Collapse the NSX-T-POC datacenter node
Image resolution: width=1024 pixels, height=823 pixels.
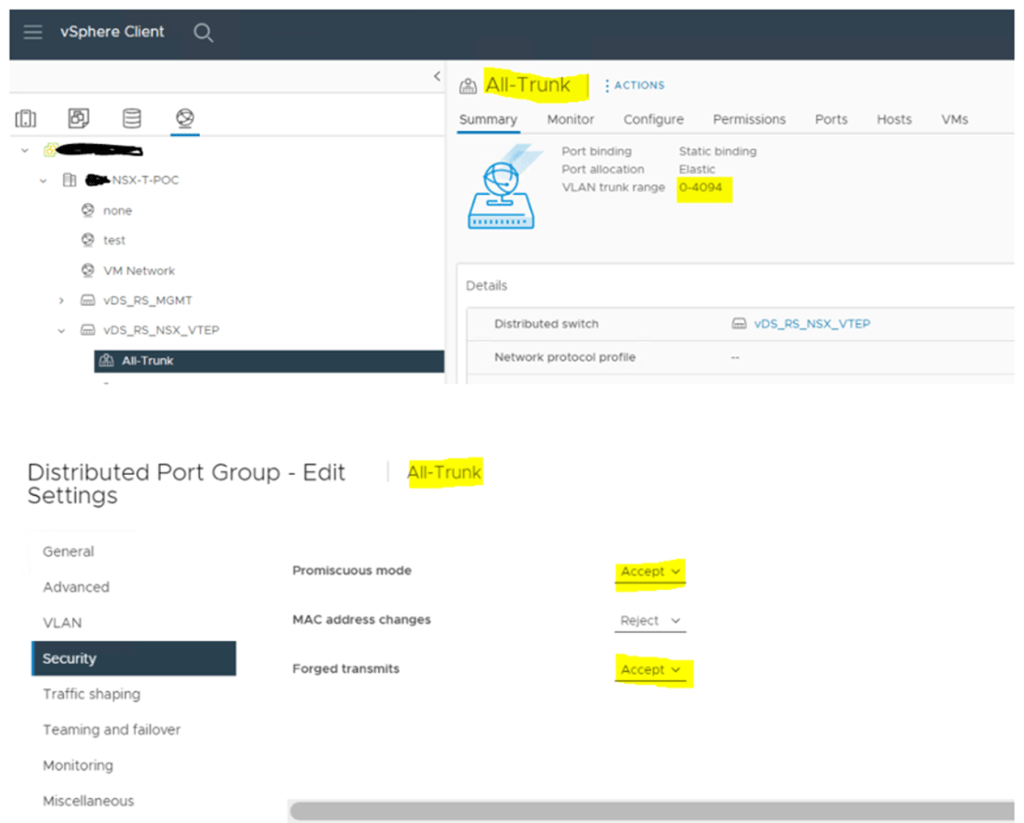pyautogui.click(x=43, y=181)
